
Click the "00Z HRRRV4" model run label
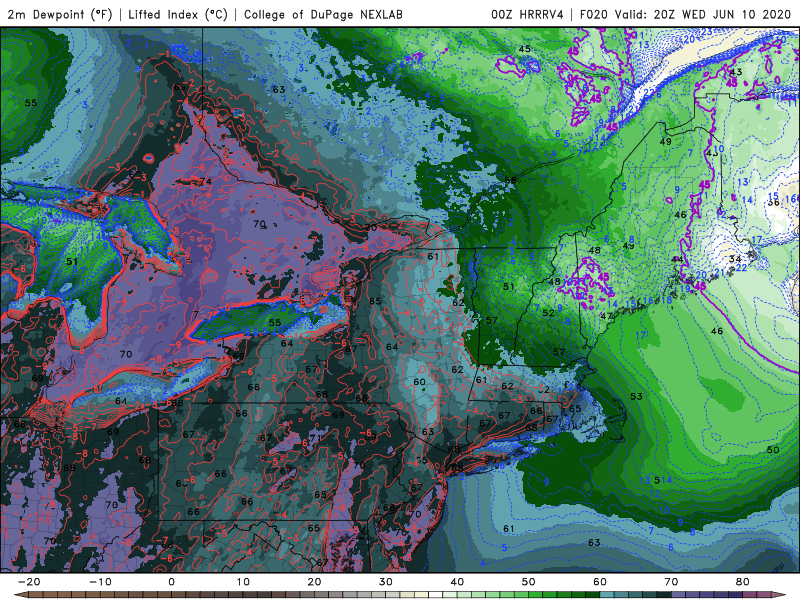pos(527,15)
